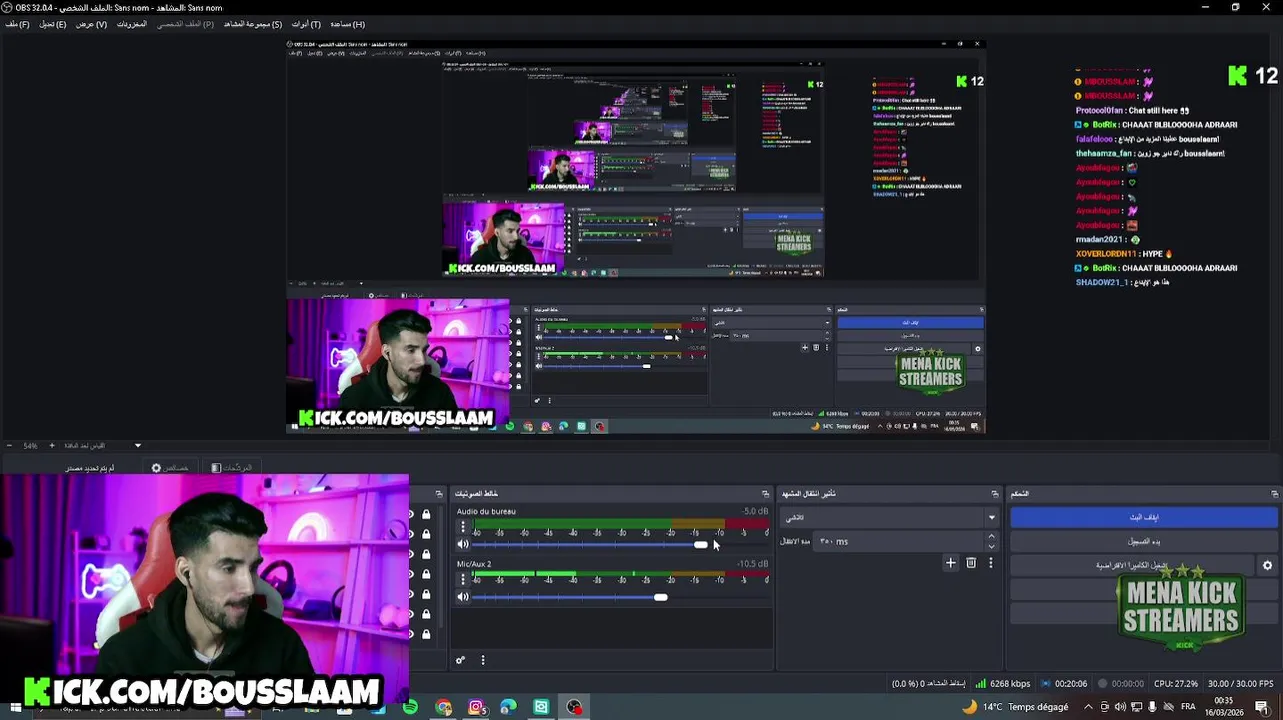Image resolution: width=1283 pixels, height=720 pixels.
Task: Open Microsoft Edge from the taskbar
Action: (508, 708)
